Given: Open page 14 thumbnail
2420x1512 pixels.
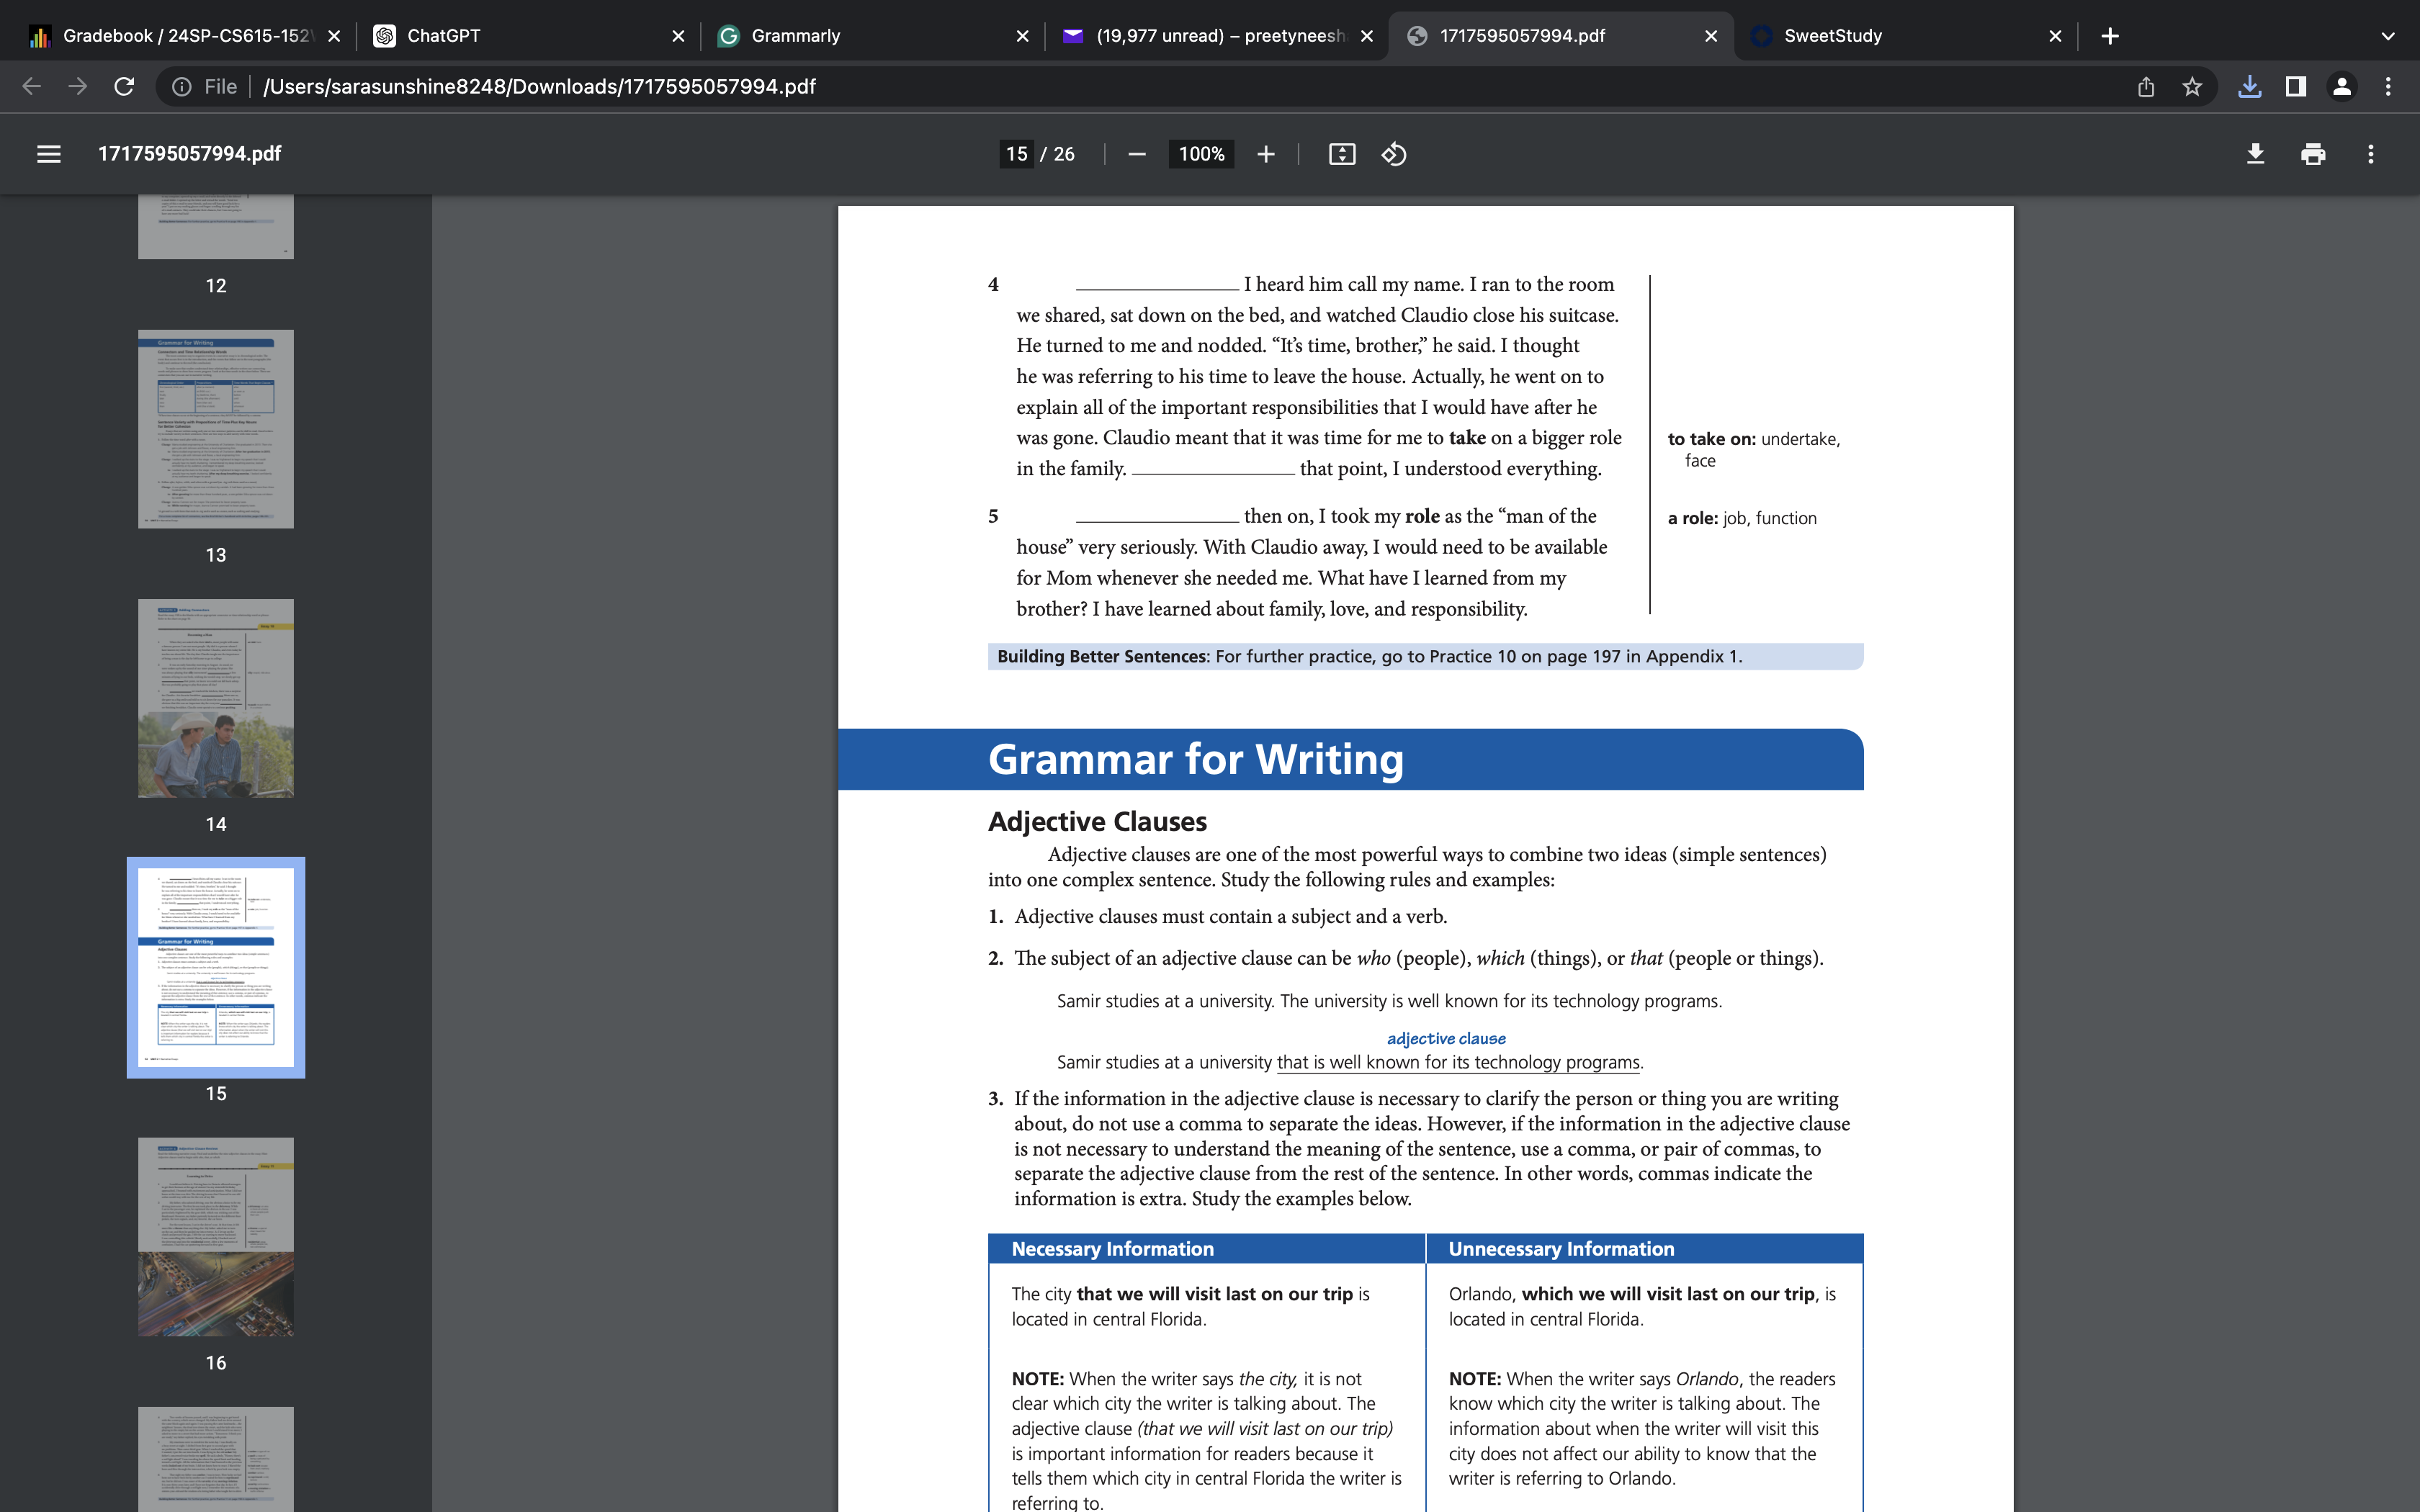Looking at the screenshot, I should coord(216,698).
